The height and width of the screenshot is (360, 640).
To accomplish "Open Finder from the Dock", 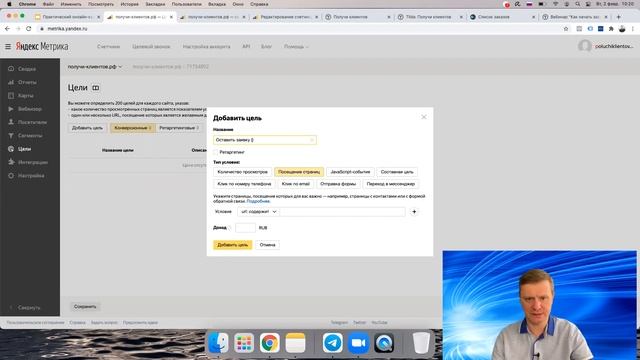I will point(219,342).
